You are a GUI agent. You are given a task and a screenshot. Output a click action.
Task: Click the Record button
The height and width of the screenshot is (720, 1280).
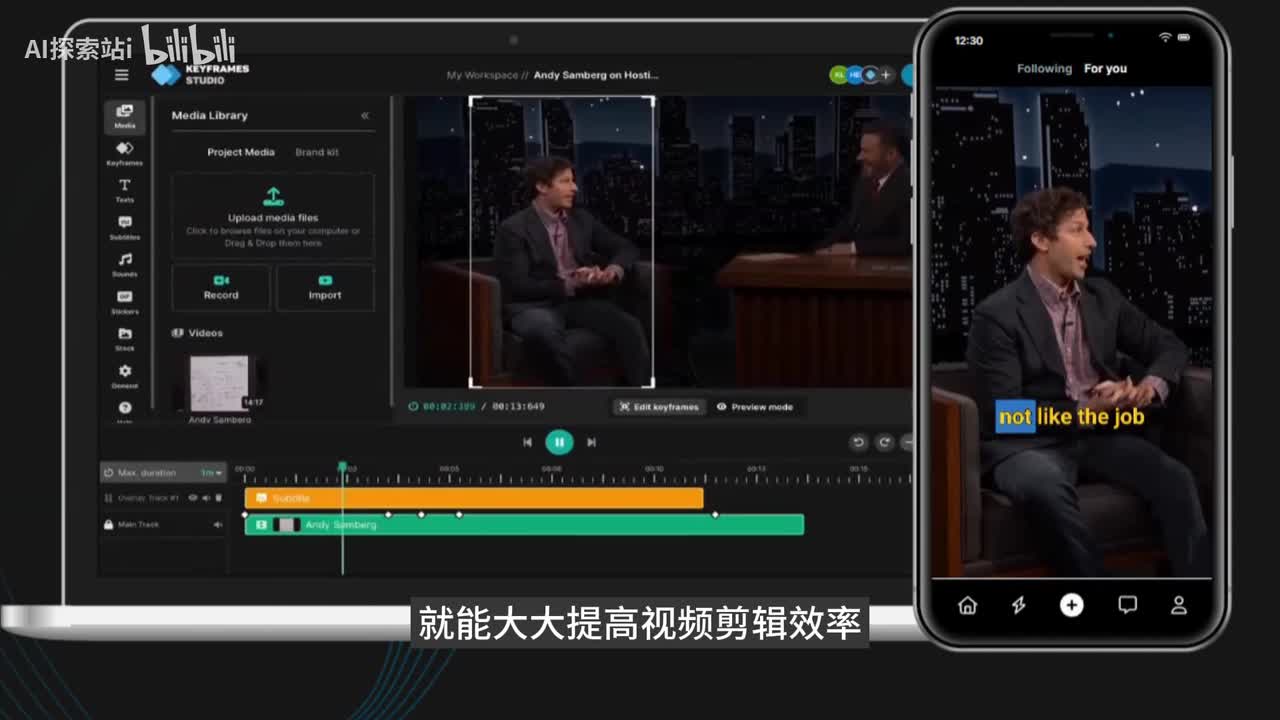(x=221, y=288)
